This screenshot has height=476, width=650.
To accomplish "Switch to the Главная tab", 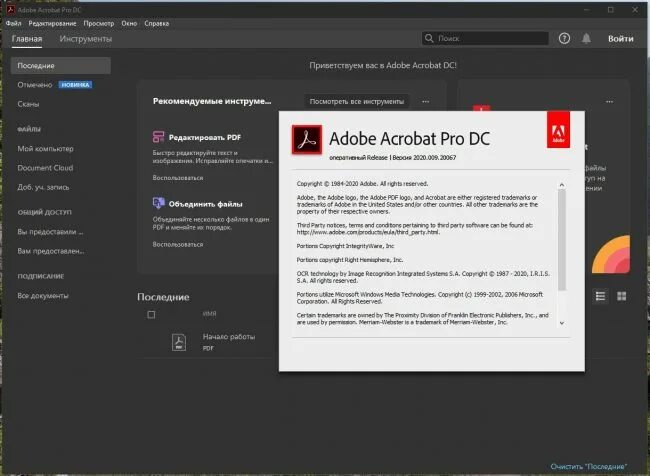I will click(x=27, y=39).
